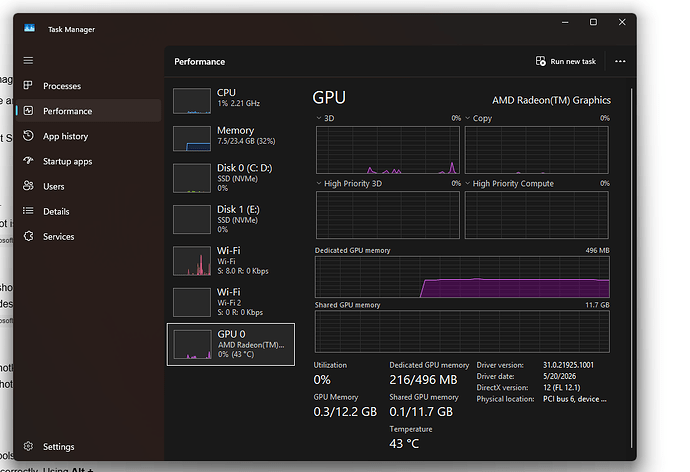The width and height of the screenshot is (690, 472).
Task: Open the High Priority Compute dropdown
Action: 467,183
